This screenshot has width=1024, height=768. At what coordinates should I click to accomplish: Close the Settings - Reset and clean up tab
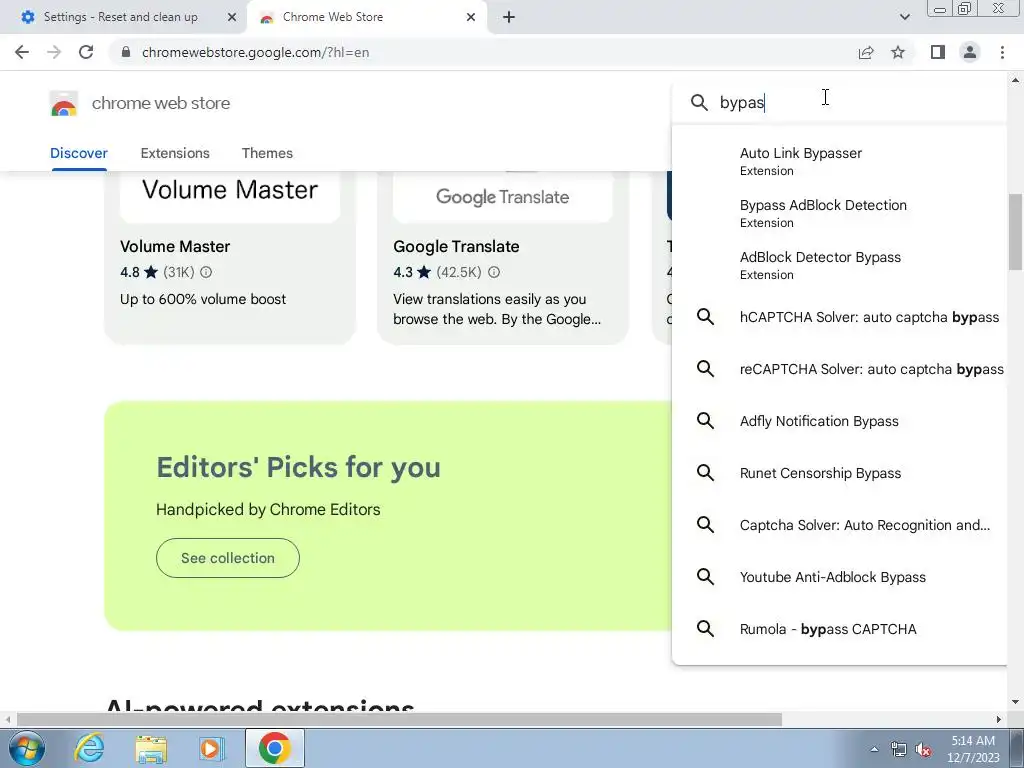(232, 17)
